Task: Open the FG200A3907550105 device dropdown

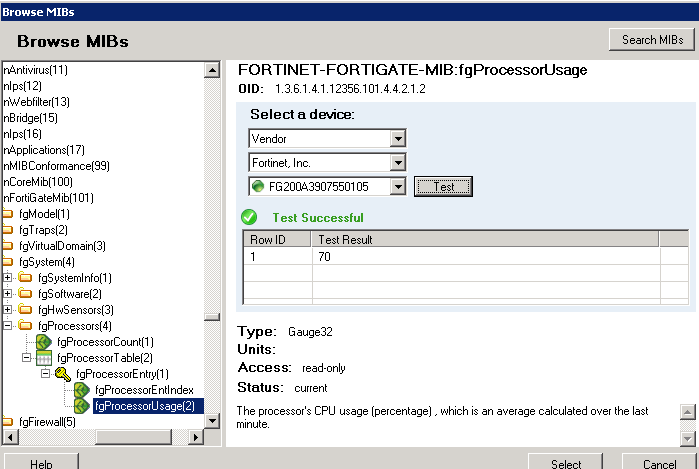Action: [x=398, y=186]
